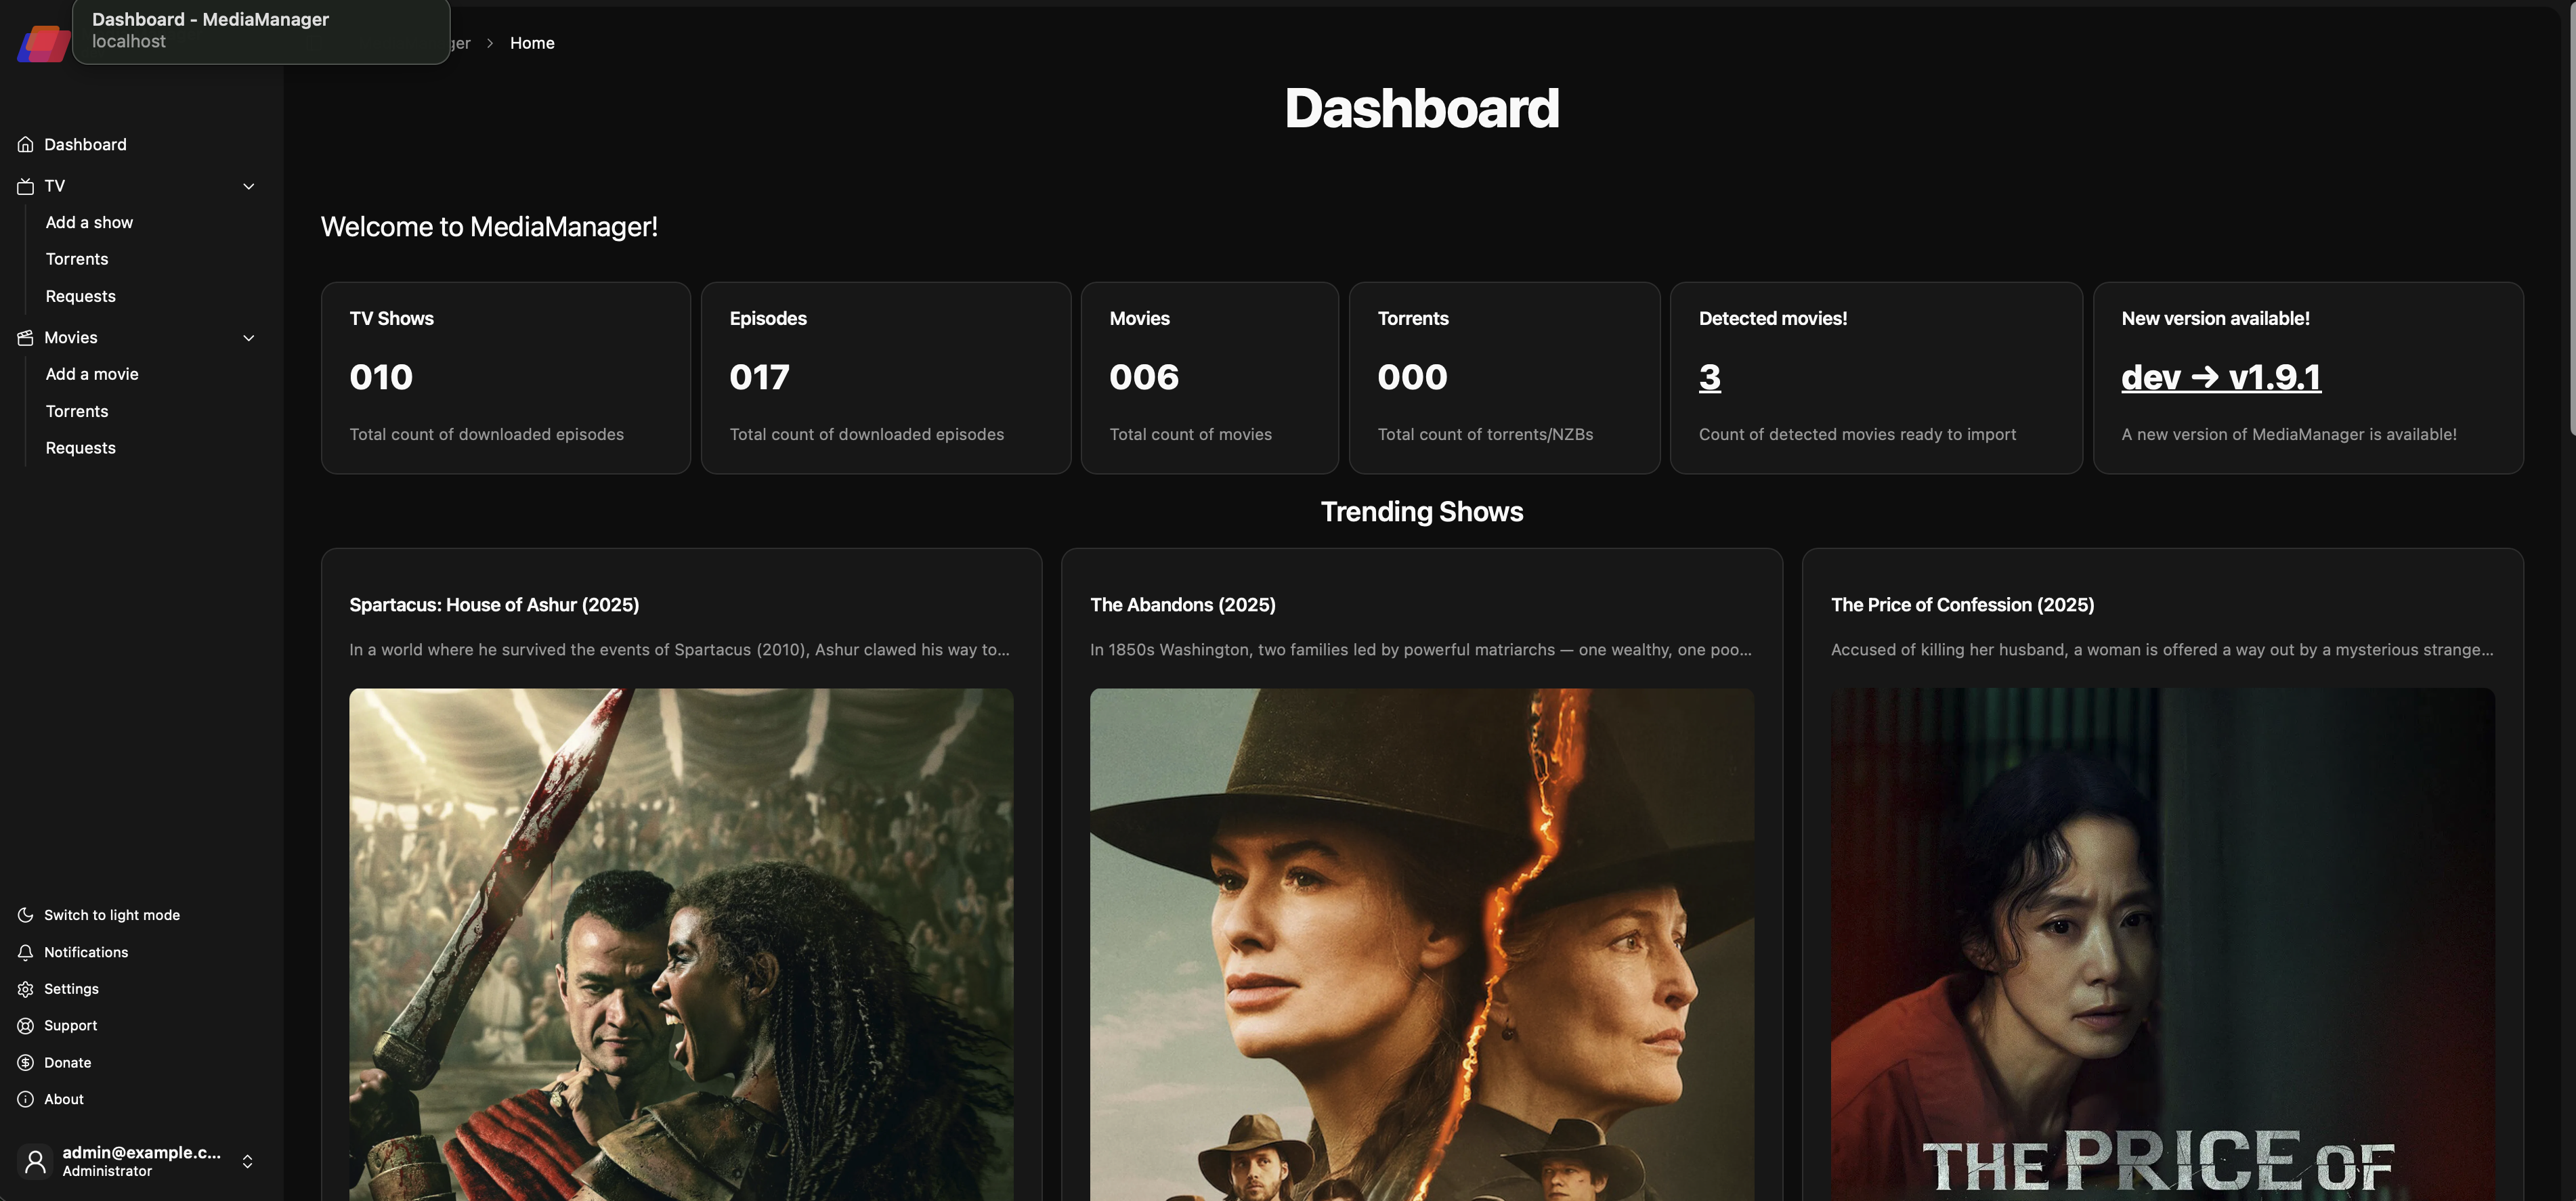
Task: Open the dev to v1.9.1 update link
Action: point(2221,377)
